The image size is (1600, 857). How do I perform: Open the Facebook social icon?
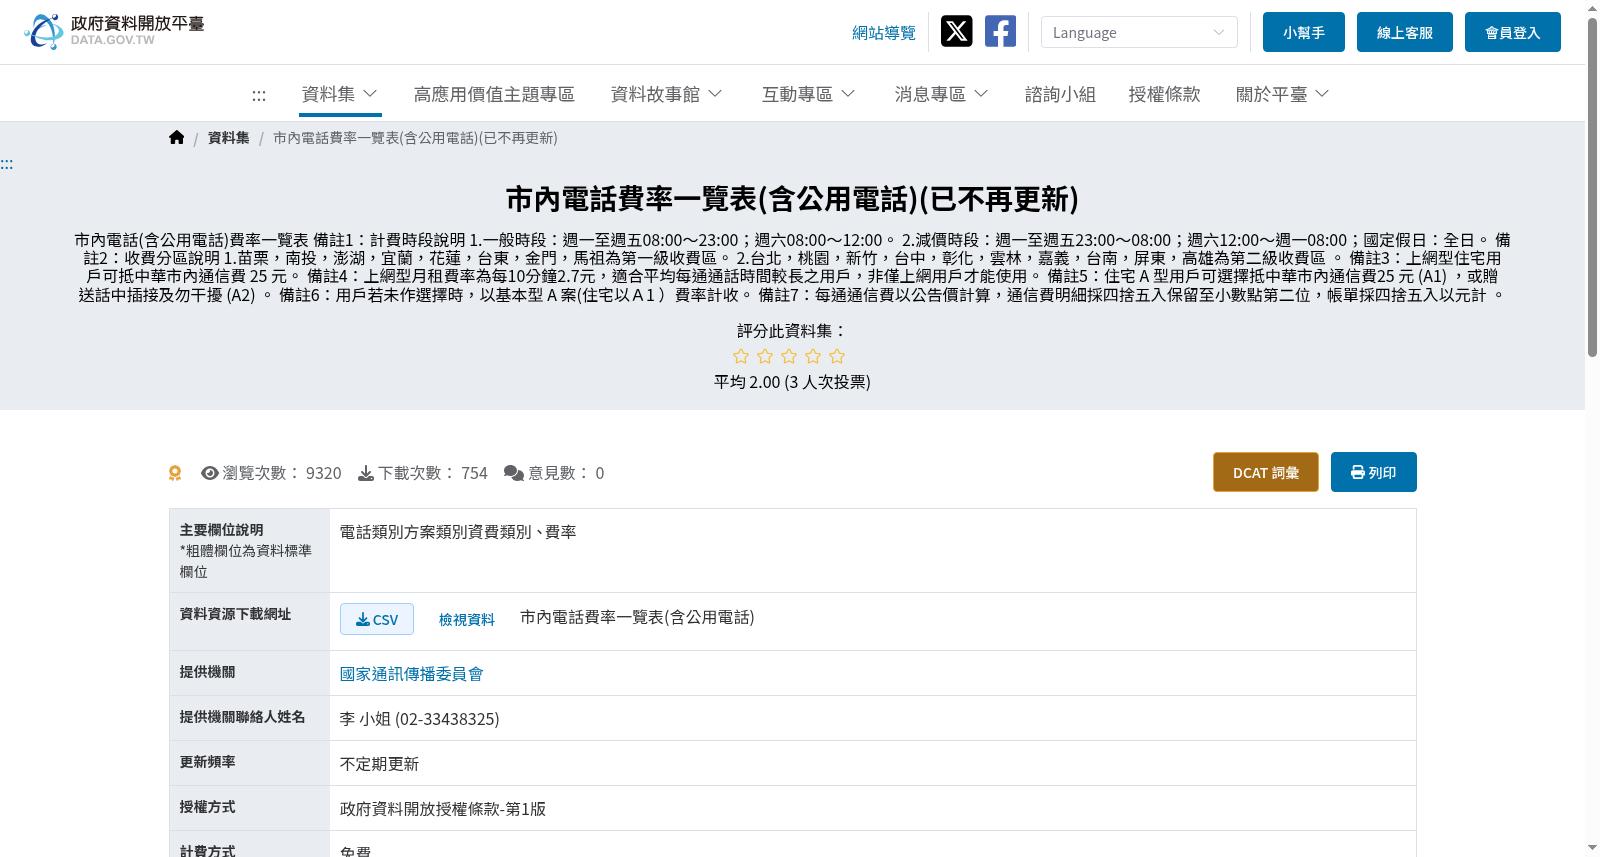coord(1000,31)
